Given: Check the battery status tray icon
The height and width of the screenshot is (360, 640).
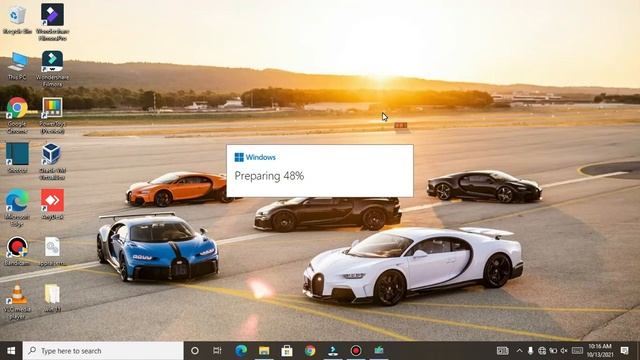Looking at the screenshot, I should point(553,351).
